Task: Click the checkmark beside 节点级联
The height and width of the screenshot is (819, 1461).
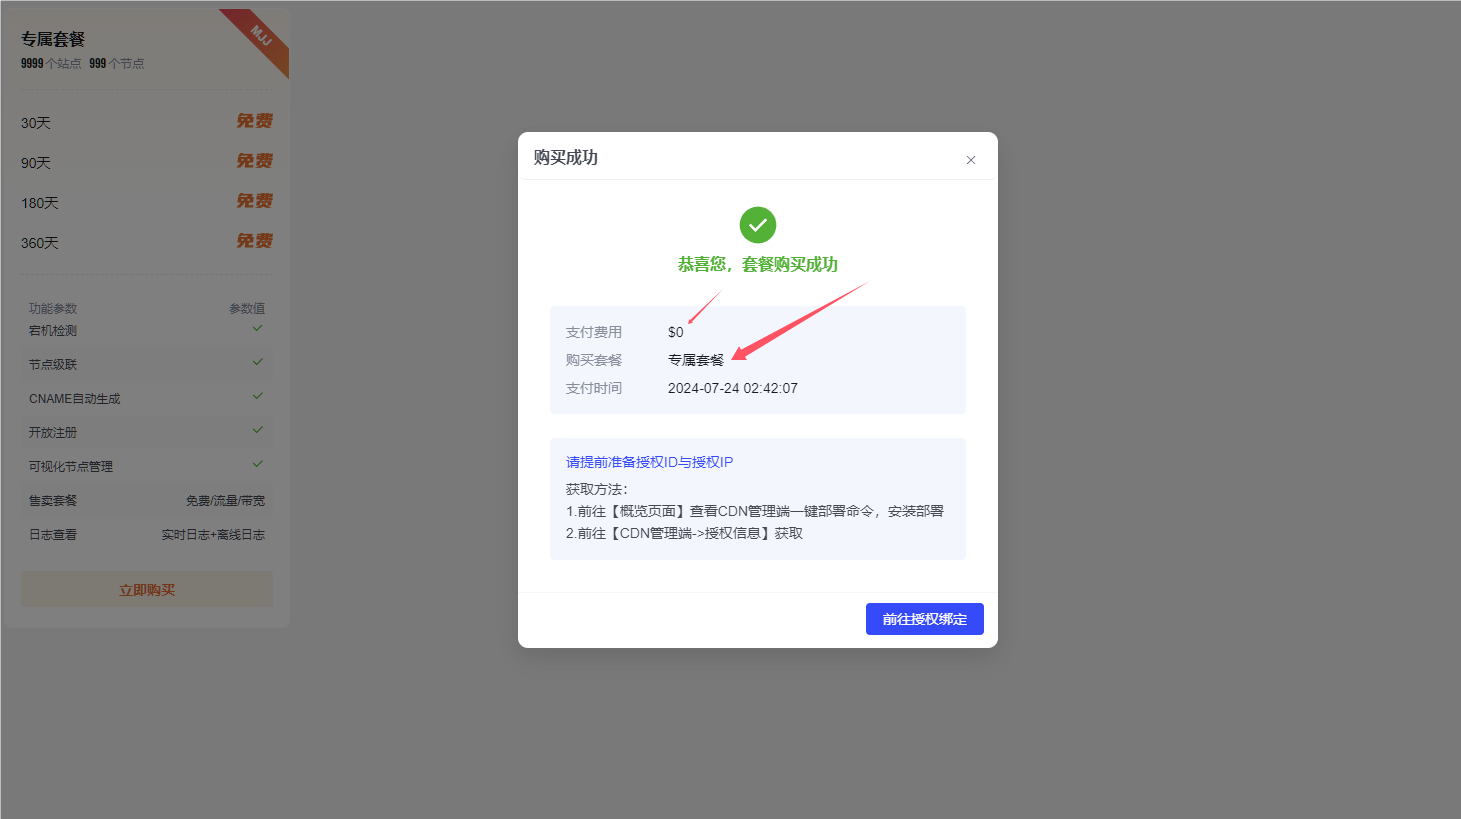Action: (x=258, y=363)
